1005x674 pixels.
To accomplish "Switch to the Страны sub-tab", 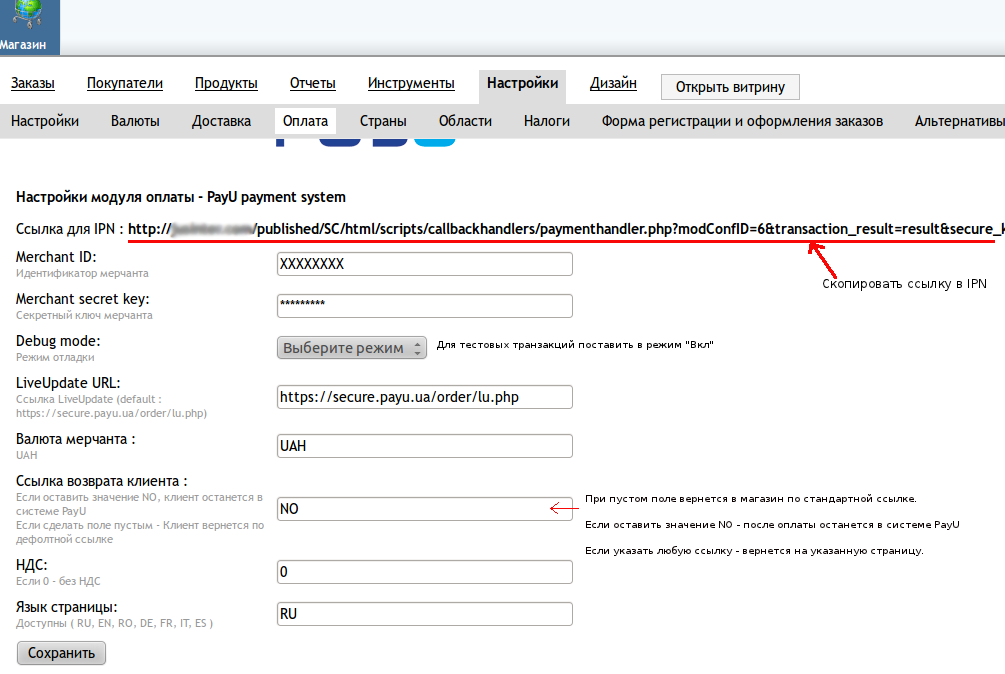I will point(383,121).
